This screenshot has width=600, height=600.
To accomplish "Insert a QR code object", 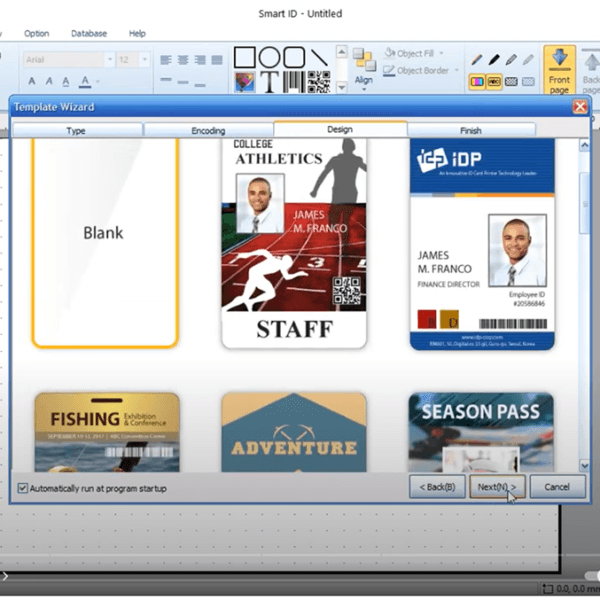I will click(x=319, y=82).
